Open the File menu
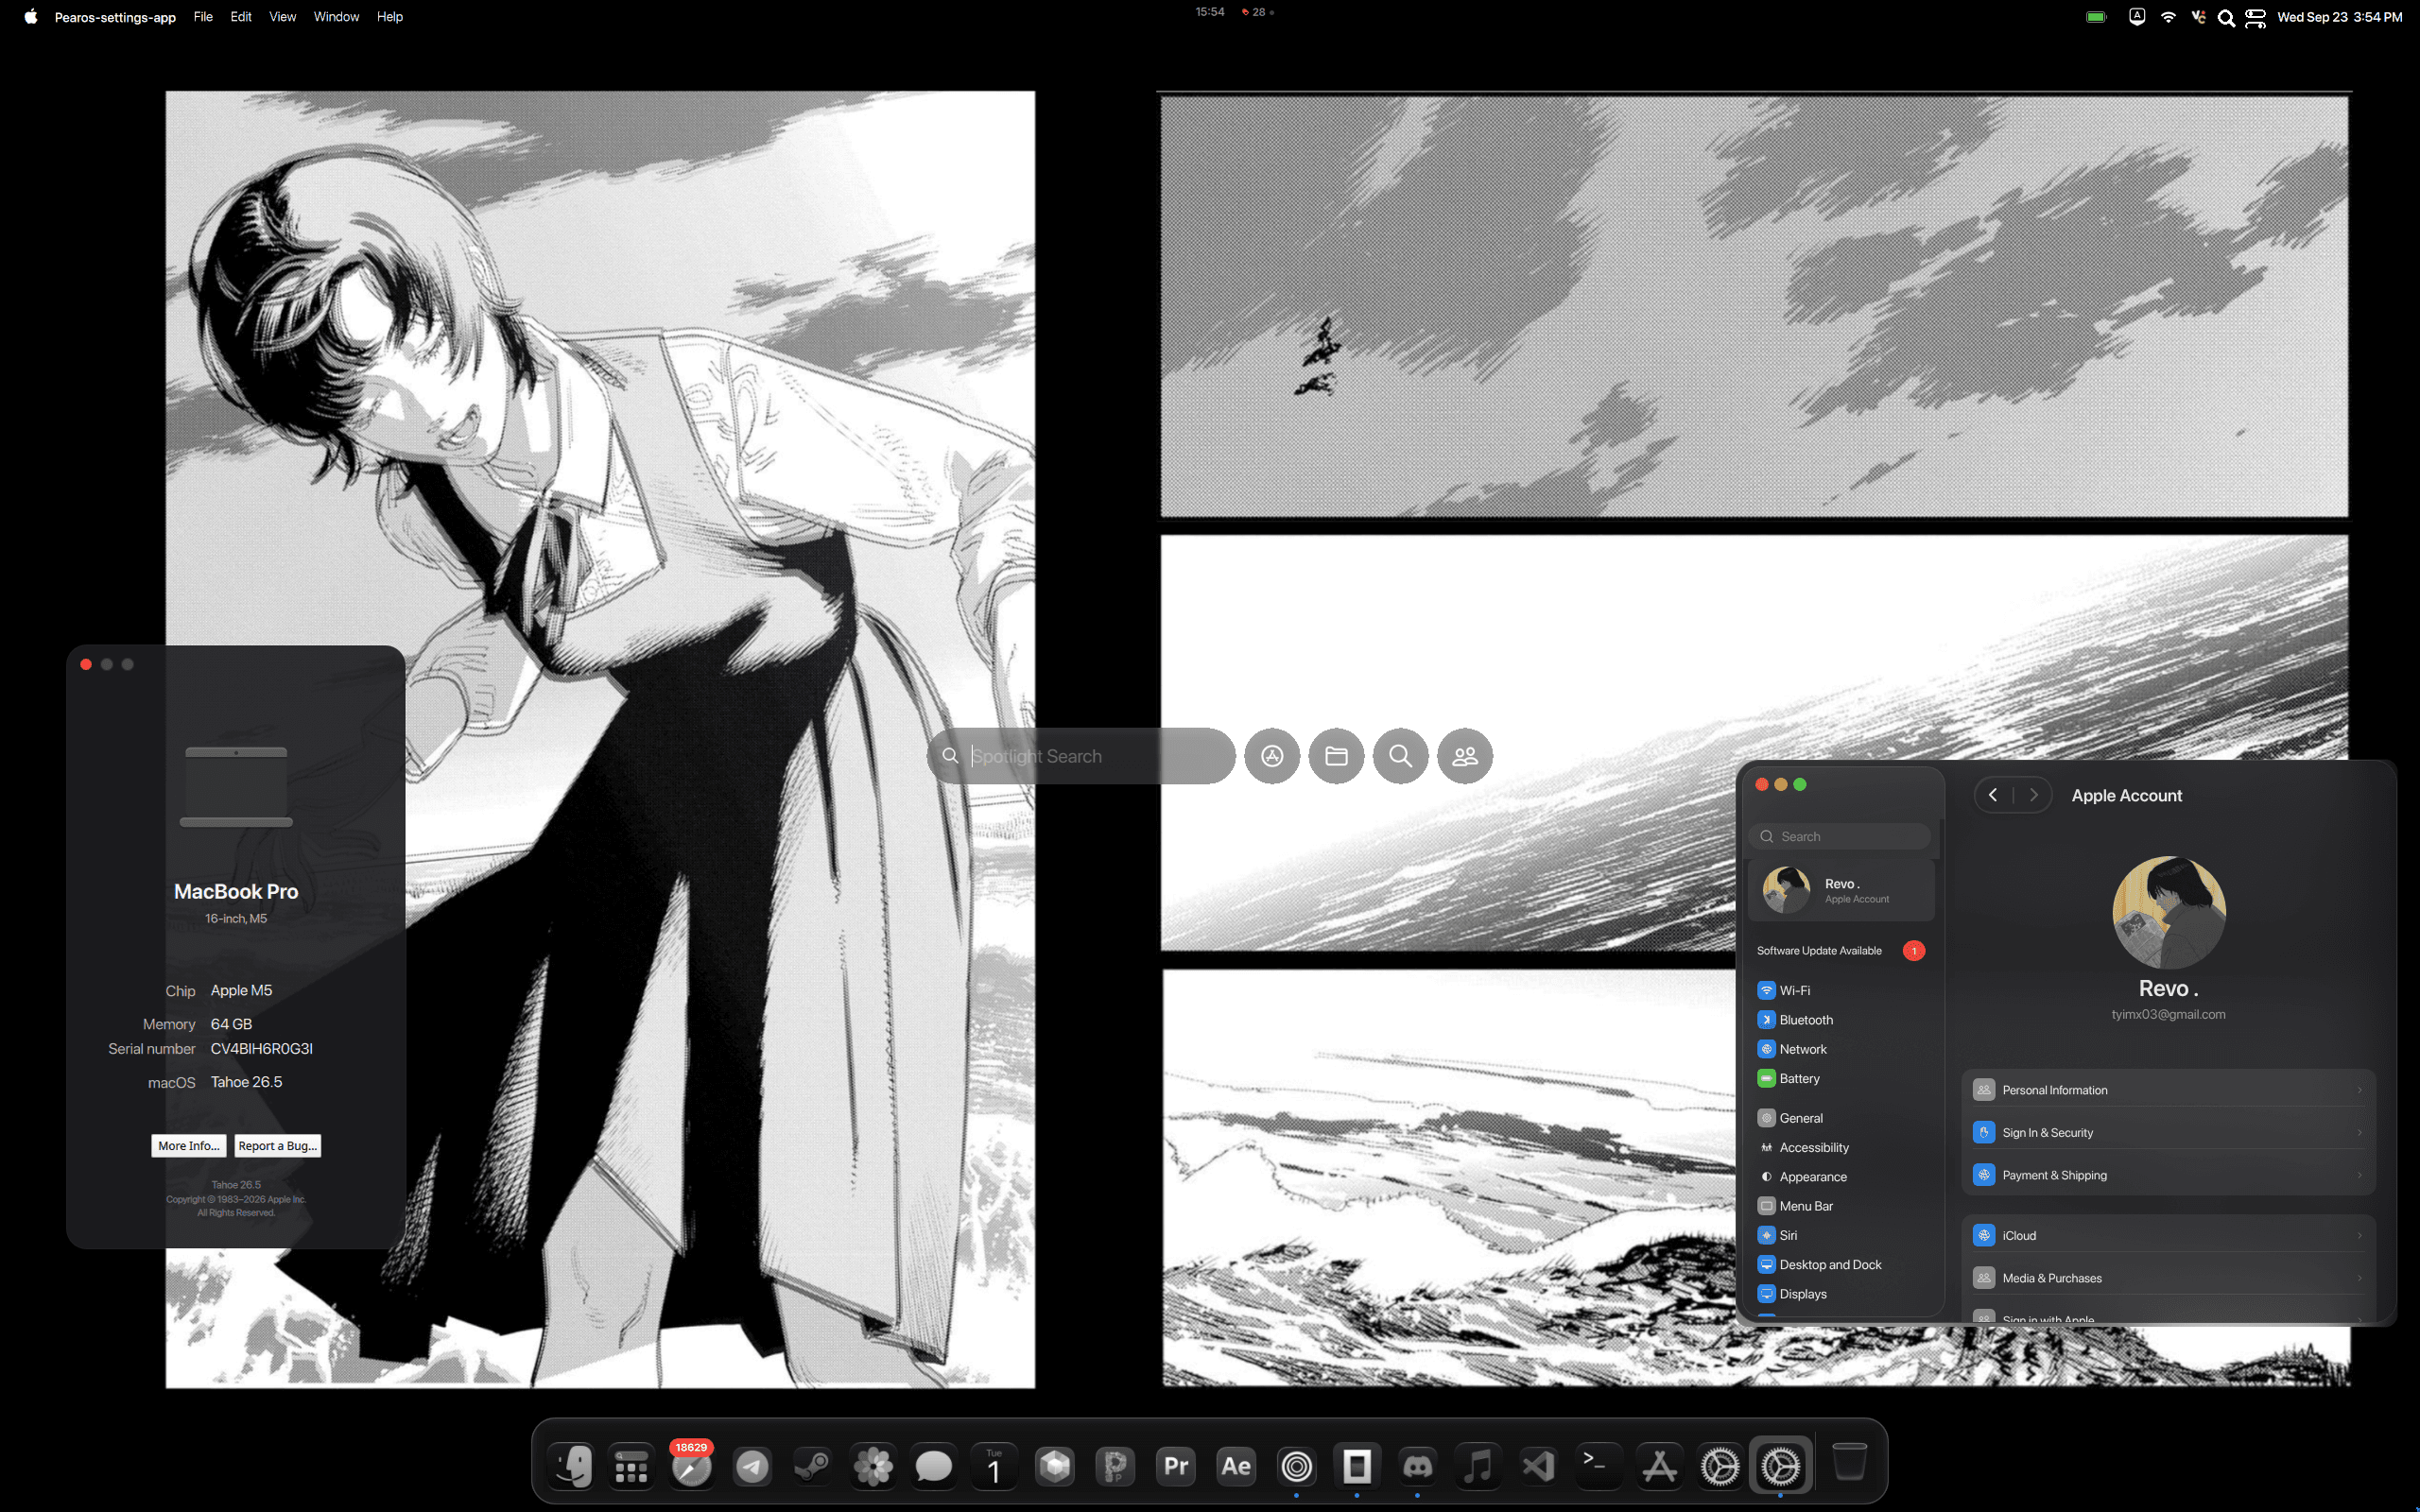This screenshot has width=2420, height=1512. 203,17
